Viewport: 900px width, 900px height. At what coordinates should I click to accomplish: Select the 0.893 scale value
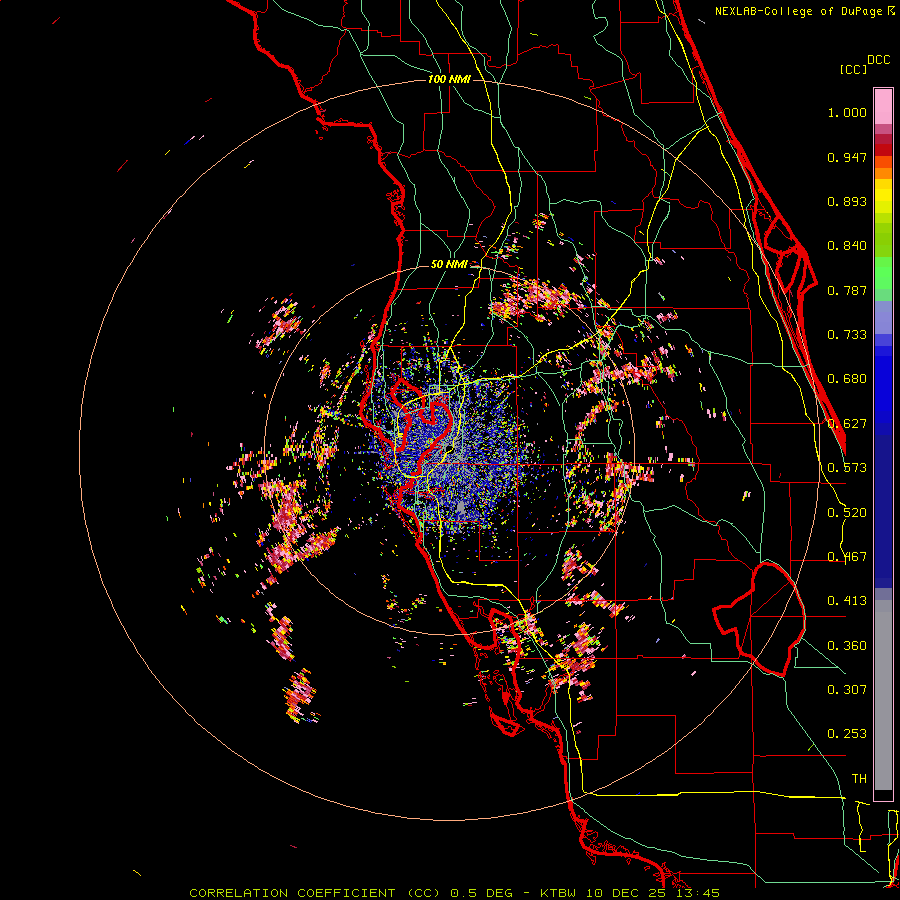click(847, 201)
